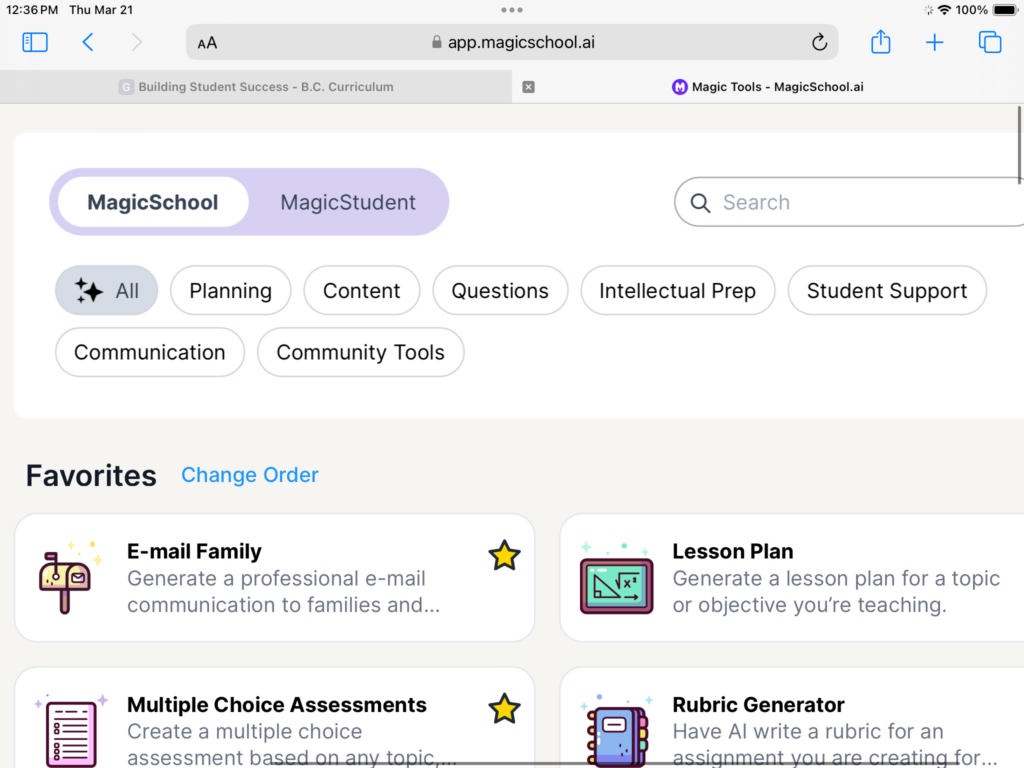Viewport: 1024px width, 768px height.
Task: Open the AA reader view menu
Action: (x=207, y=43)
